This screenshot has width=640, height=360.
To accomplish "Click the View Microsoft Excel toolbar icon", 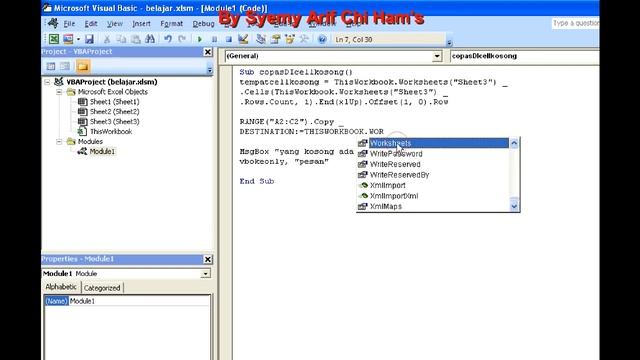I will (x=53, y=39).
